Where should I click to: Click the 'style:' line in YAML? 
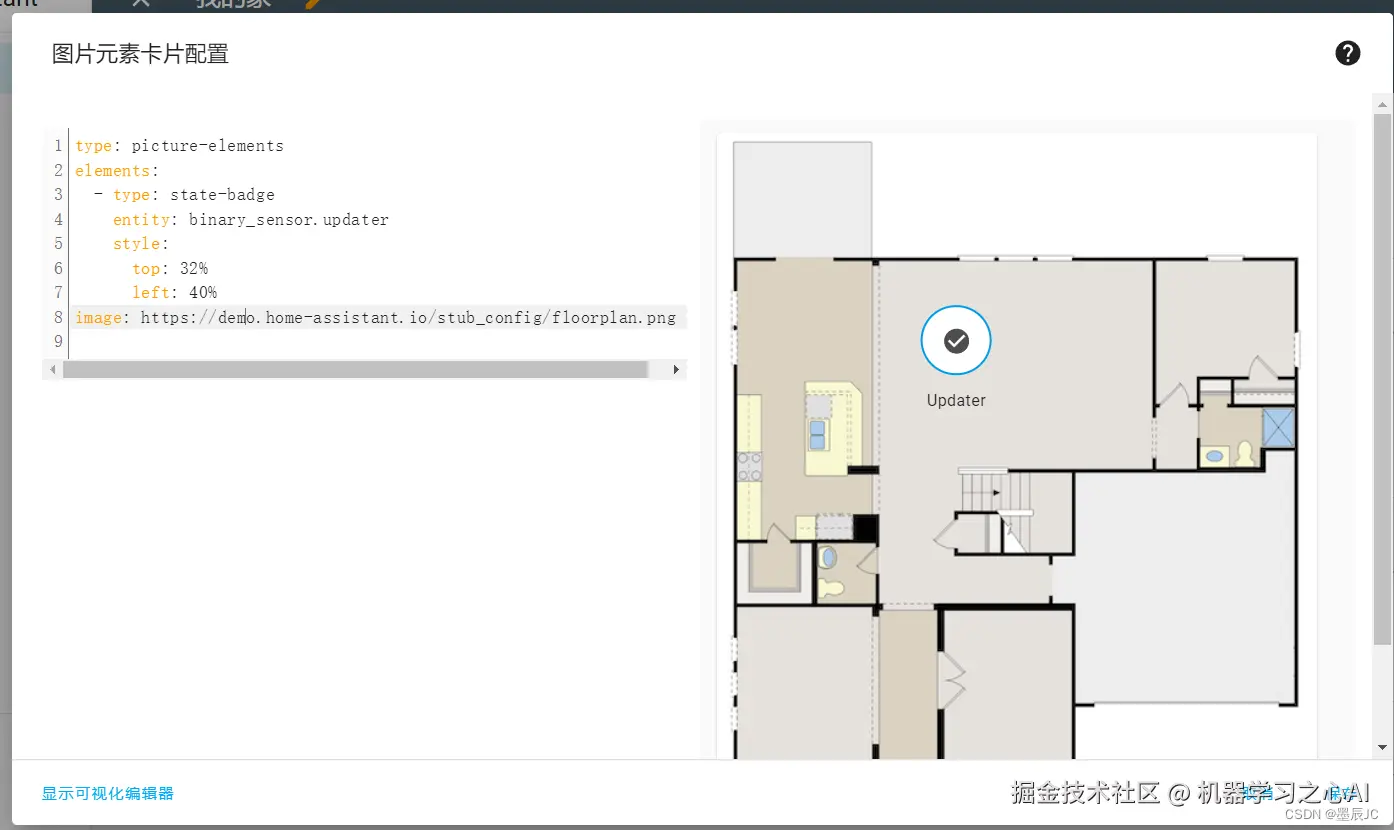point(141,244)
